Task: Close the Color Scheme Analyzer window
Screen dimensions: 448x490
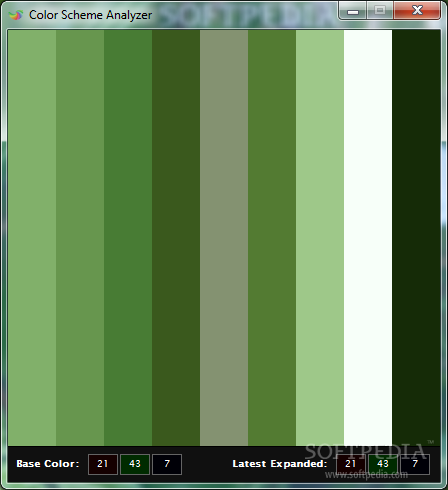Action: tap(417, 11)
